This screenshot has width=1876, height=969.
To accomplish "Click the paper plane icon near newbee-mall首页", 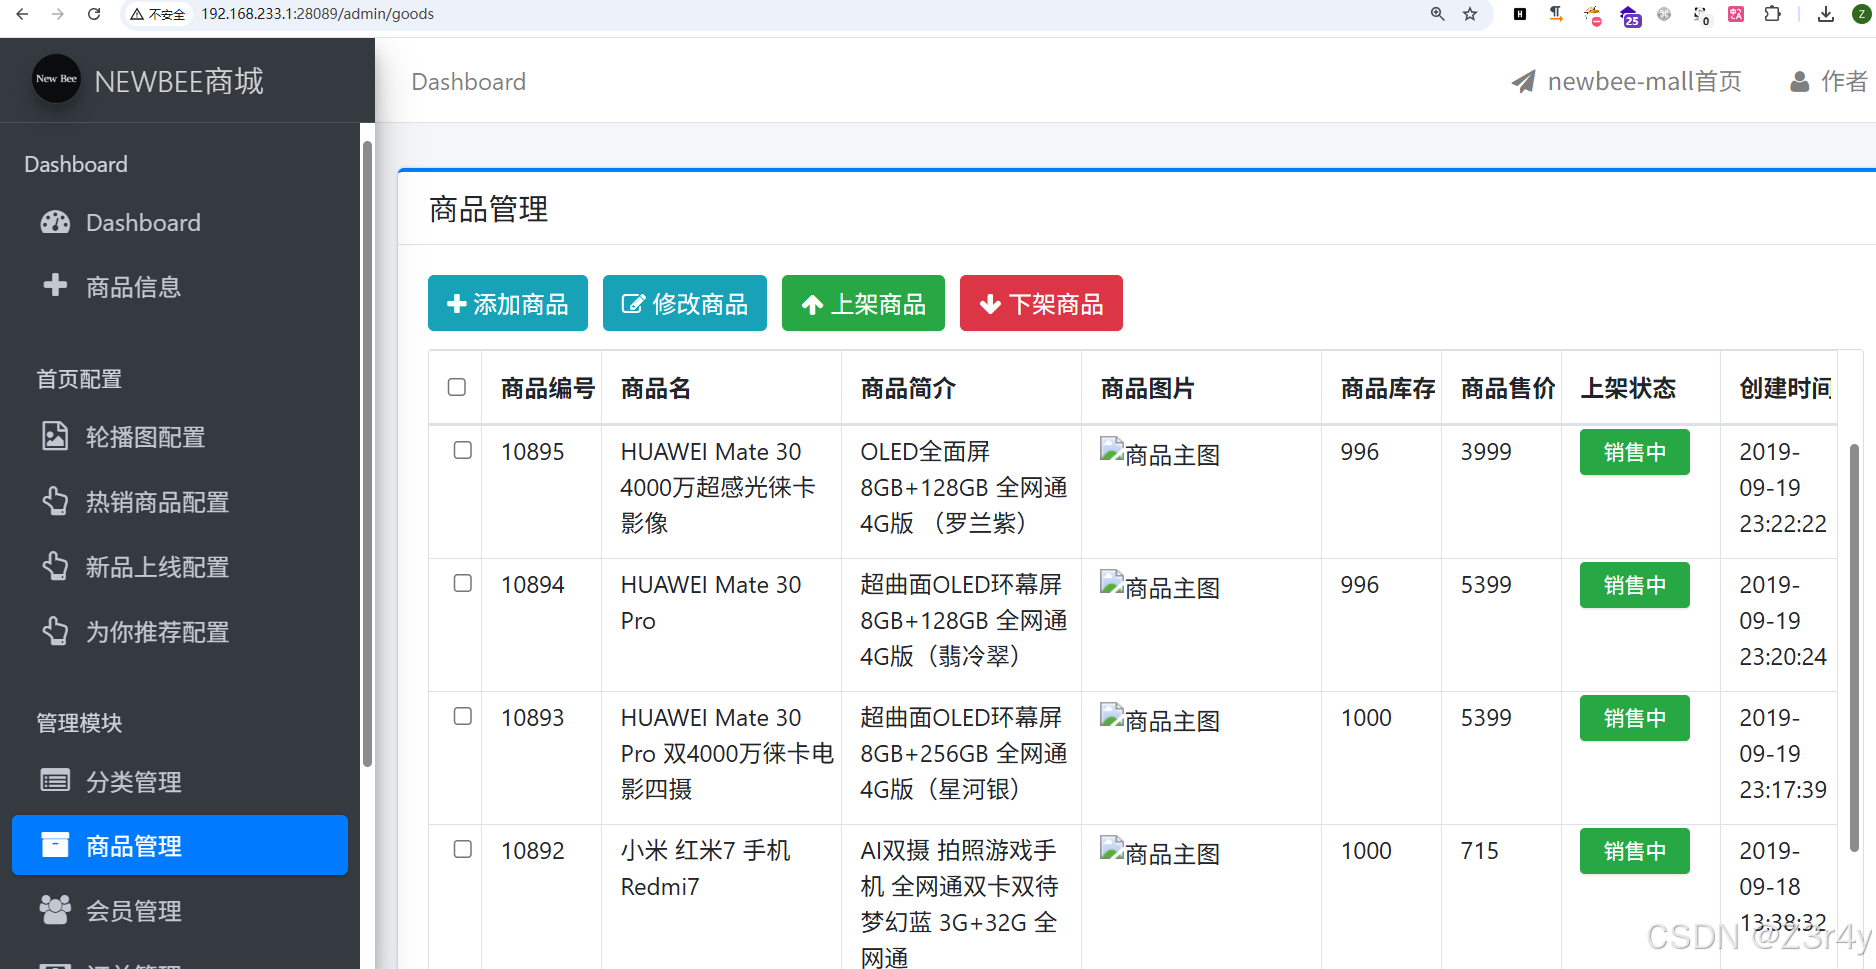I will click(x=1523, y=82).
